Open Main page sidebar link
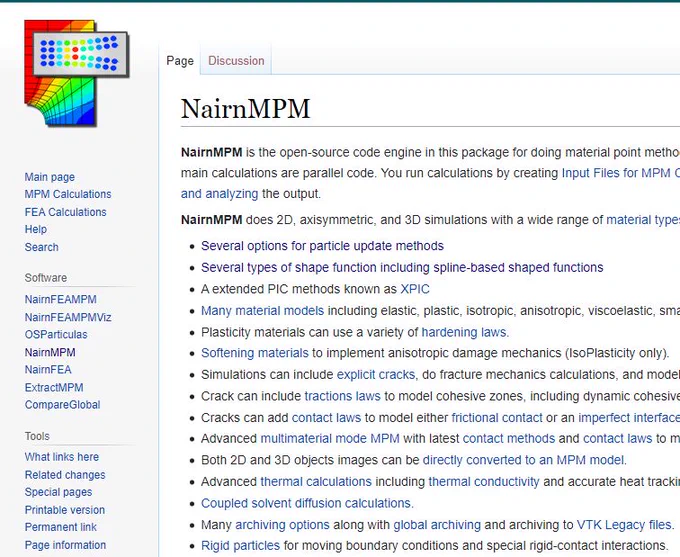 point(49,177)
